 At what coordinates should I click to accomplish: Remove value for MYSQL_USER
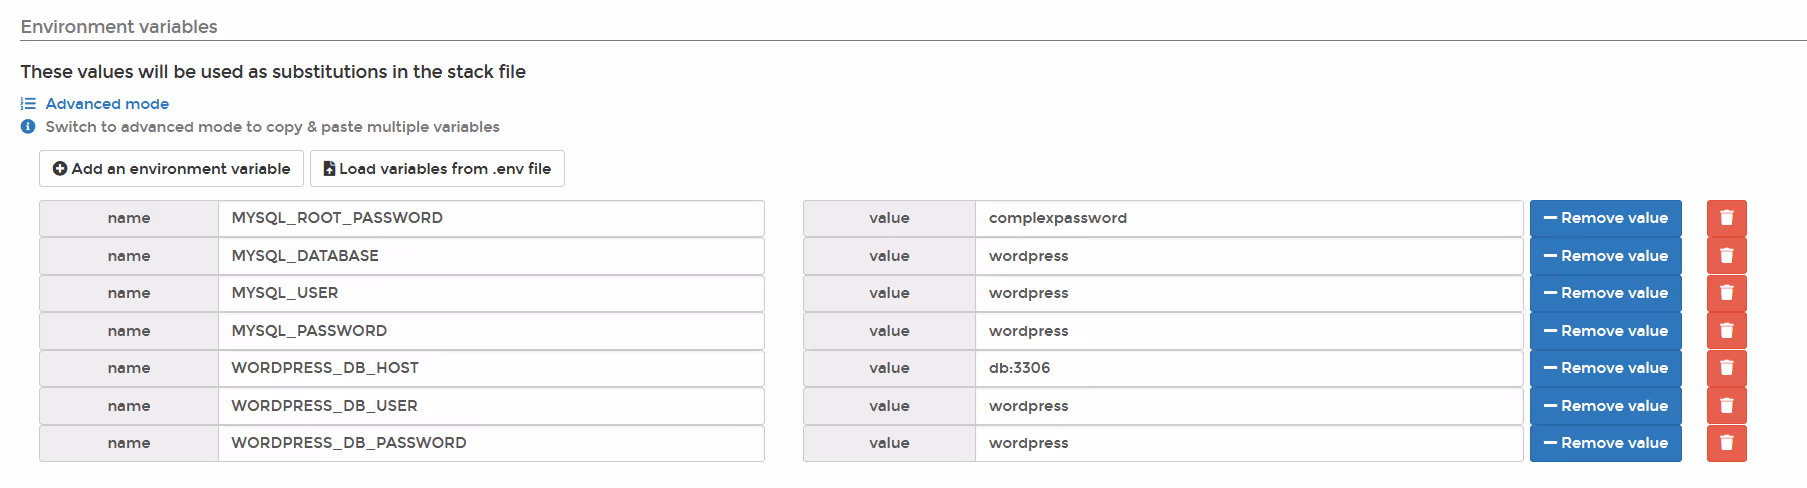pos(1606,293)
